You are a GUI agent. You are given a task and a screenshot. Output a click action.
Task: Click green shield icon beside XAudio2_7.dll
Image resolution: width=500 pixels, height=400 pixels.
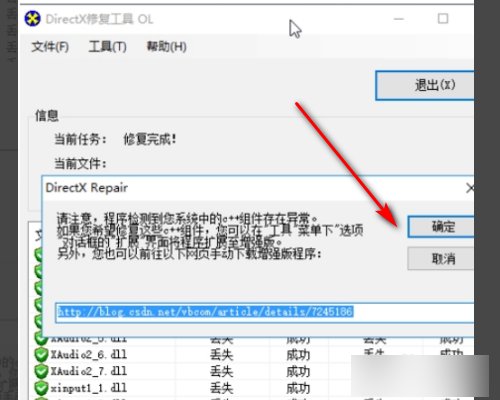41,371
